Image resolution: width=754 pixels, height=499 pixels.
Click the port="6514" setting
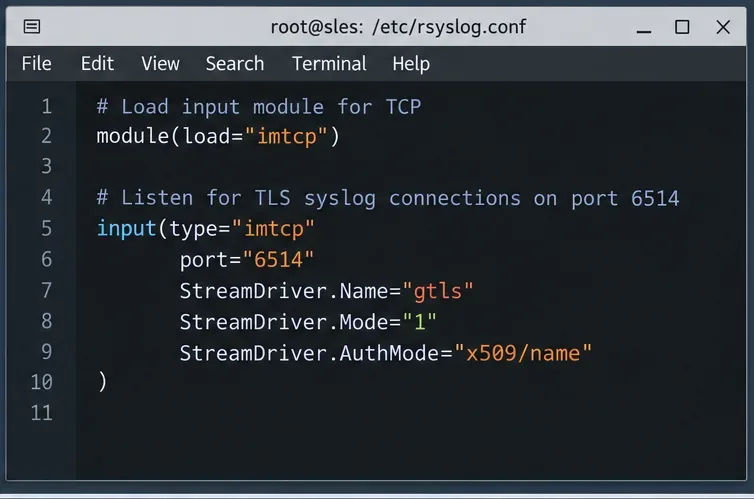(247, 260)
